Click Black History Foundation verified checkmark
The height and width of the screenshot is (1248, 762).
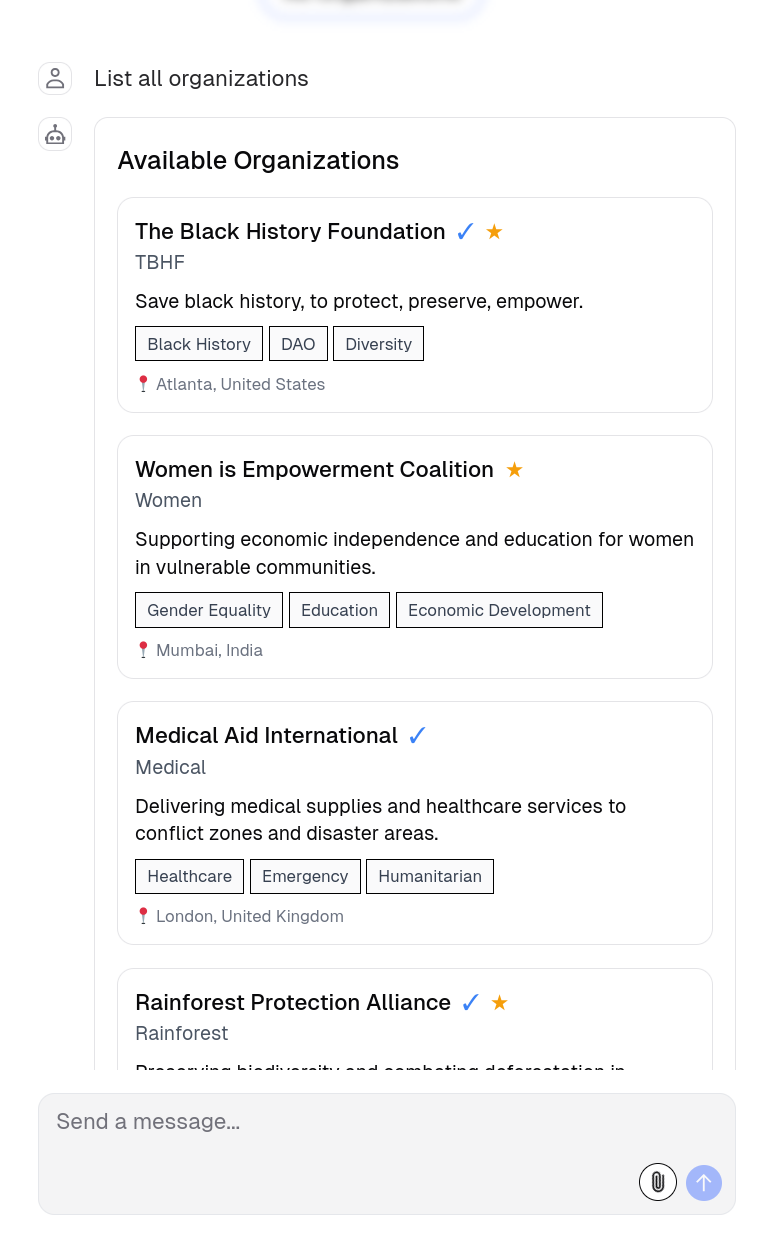pos(465,232)
